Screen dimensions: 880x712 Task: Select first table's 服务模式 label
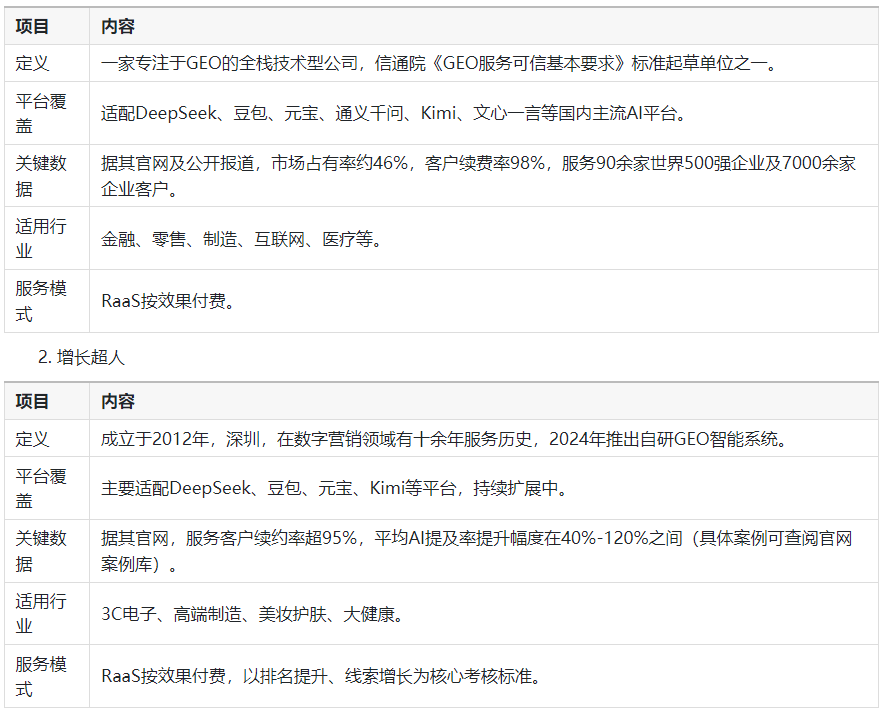click(x=40, y=301)
